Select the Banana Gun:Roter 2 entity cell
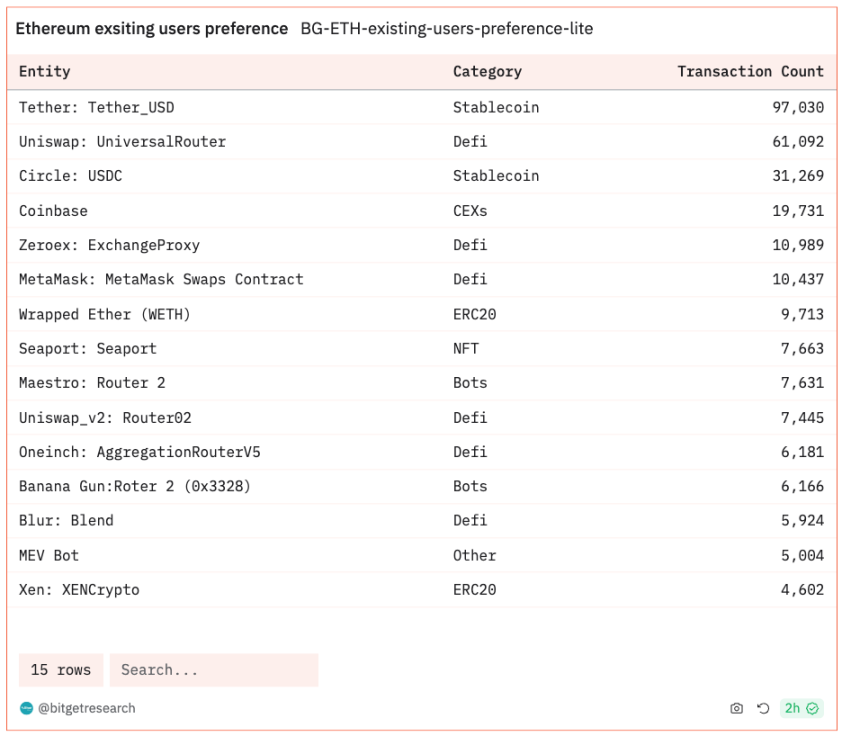 [x=134, y=486]
